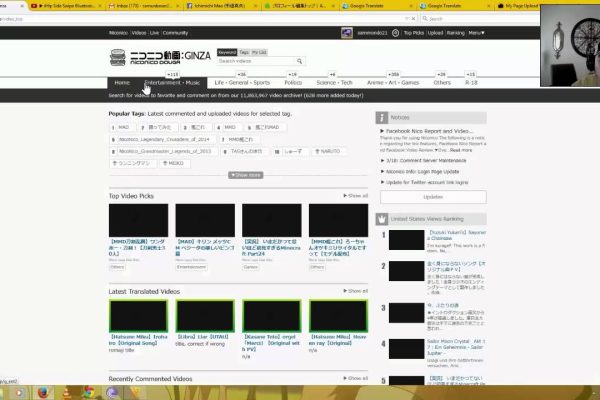Open the Politics category
This screenshot has width=600, height=400.
click(x=293, y=83)
